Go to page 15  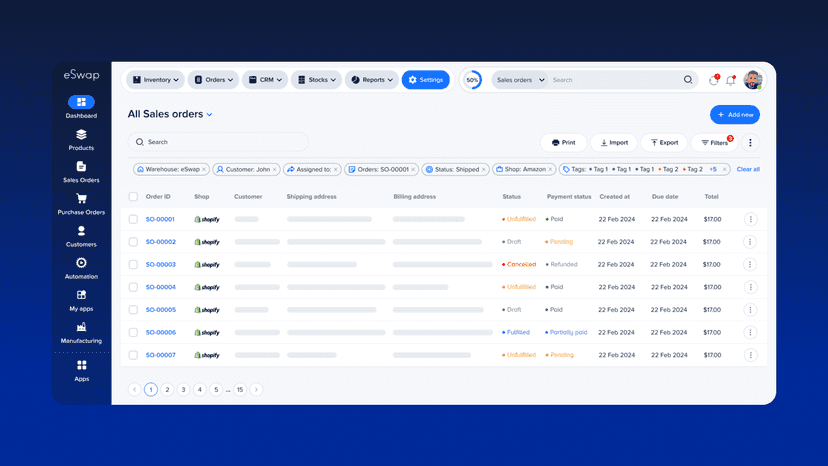tap(240, 390)
